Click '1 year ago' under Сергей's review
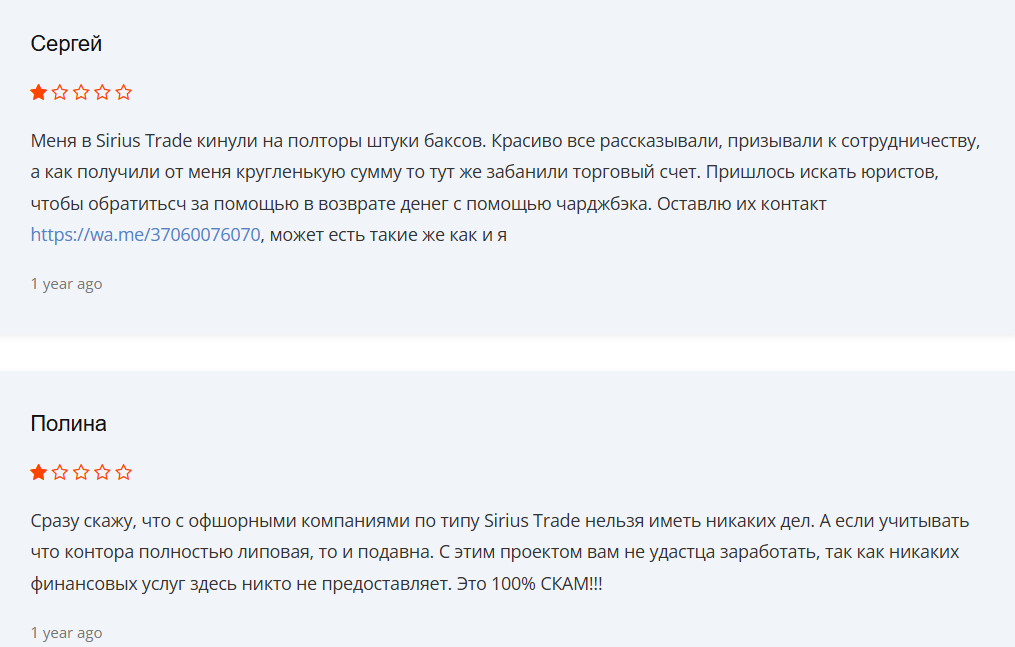 click(x=65, y=283)
